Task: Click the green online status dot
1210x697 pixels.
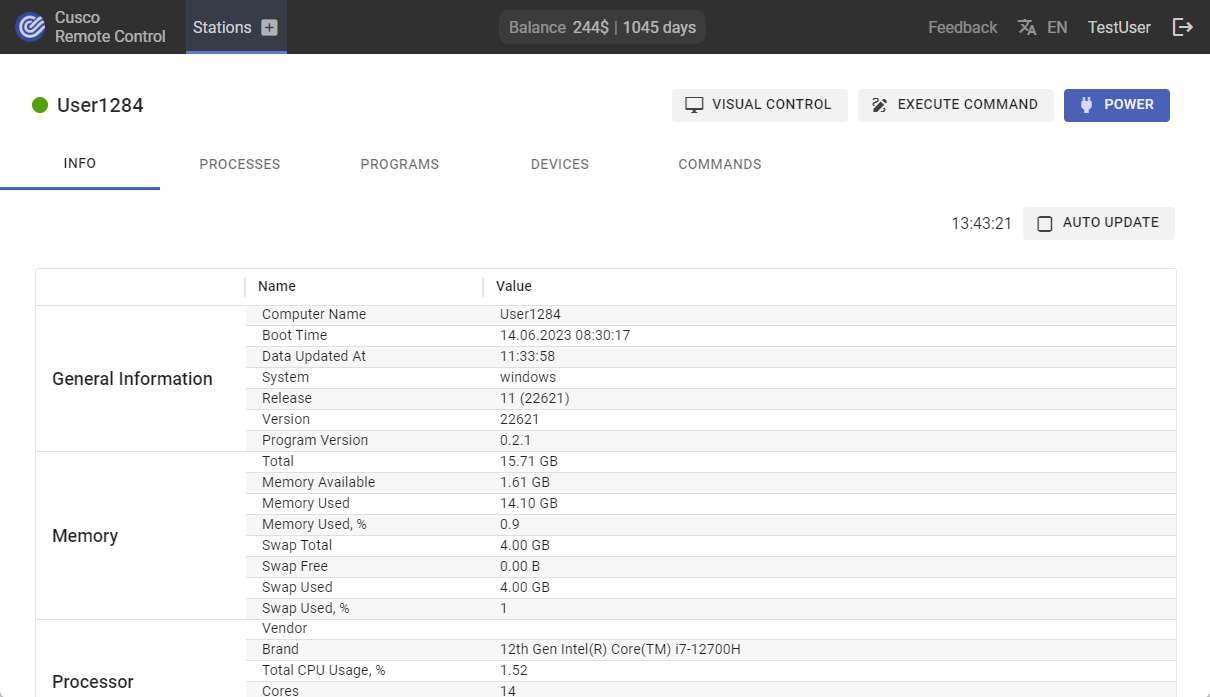Action: (40, 105)
